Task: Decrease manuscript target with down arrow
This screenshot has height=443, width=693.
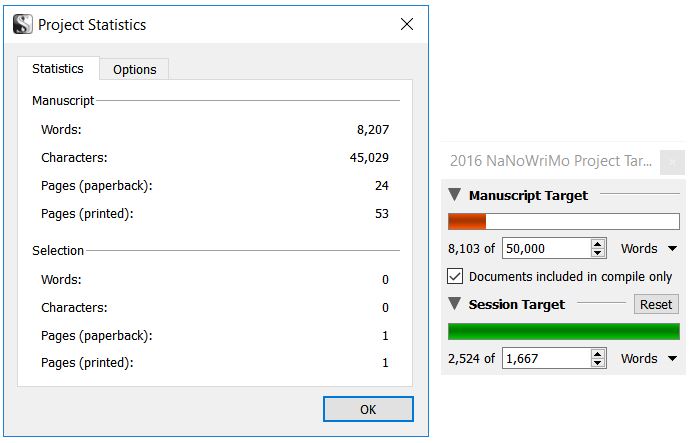Action: (598, 253)
